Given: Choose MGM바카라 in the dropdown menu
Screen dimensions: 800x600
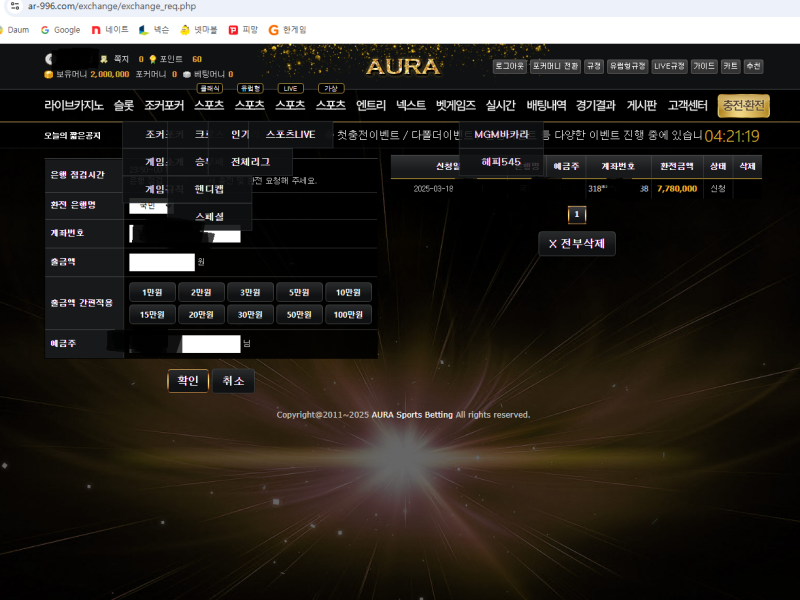Looking at the screenshot, I should [501, 134].
